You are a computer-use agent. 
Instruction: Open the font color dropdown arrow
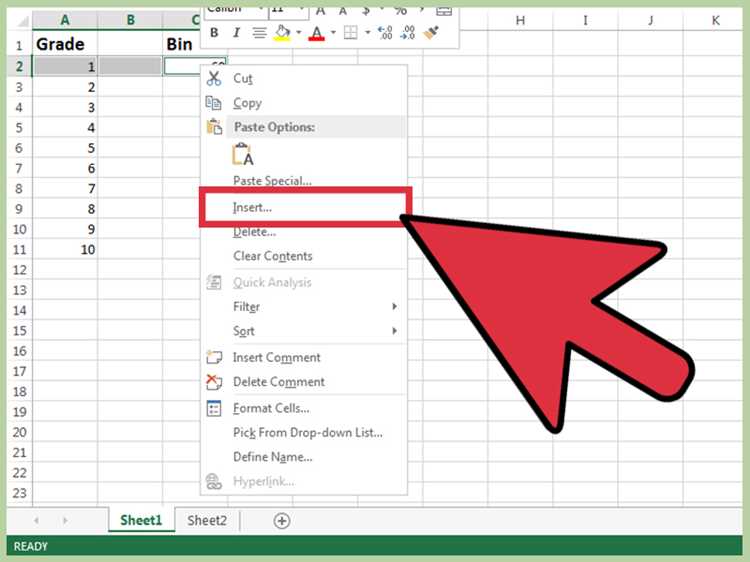(x=333, y=33)
